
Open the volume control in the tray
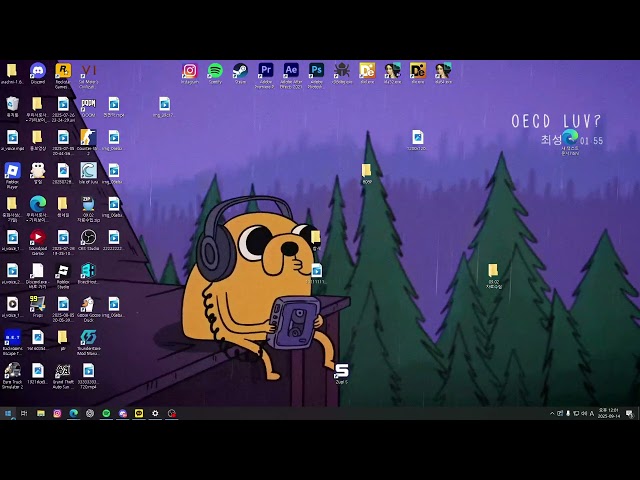point(584,413)
